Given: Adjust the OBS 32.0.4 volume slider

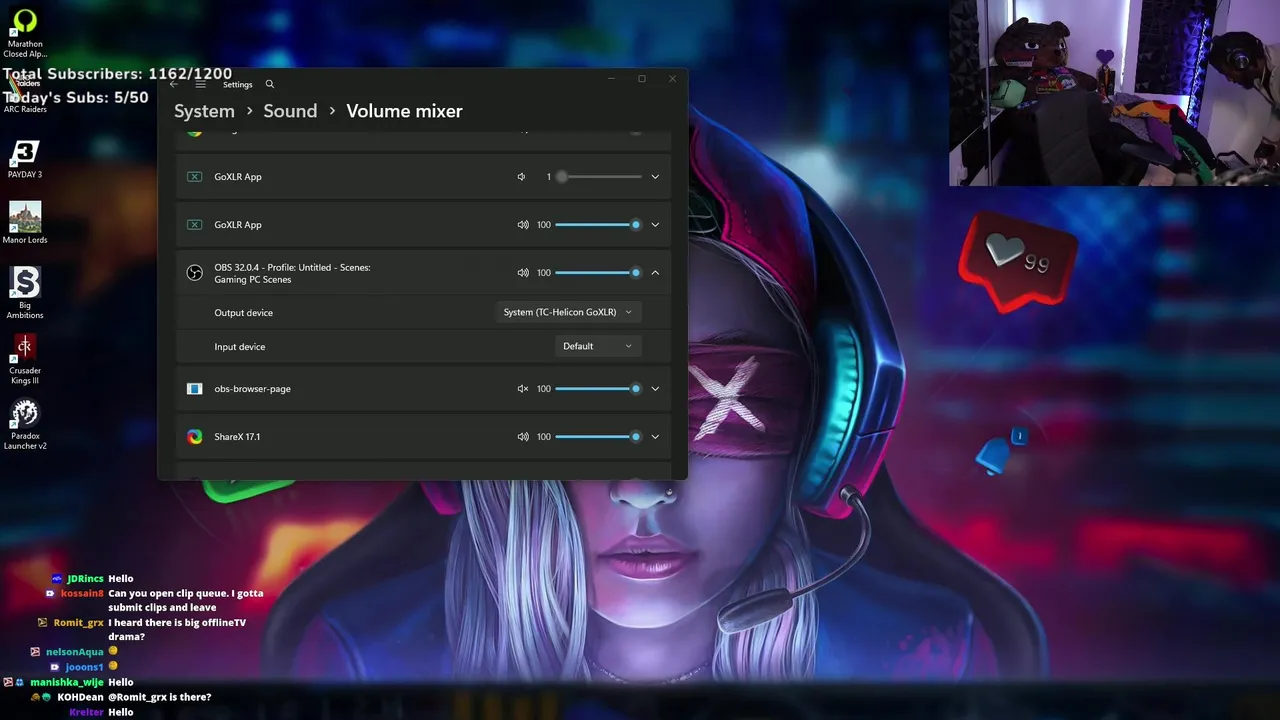Looking at the screenshot, I should point(598,273).
